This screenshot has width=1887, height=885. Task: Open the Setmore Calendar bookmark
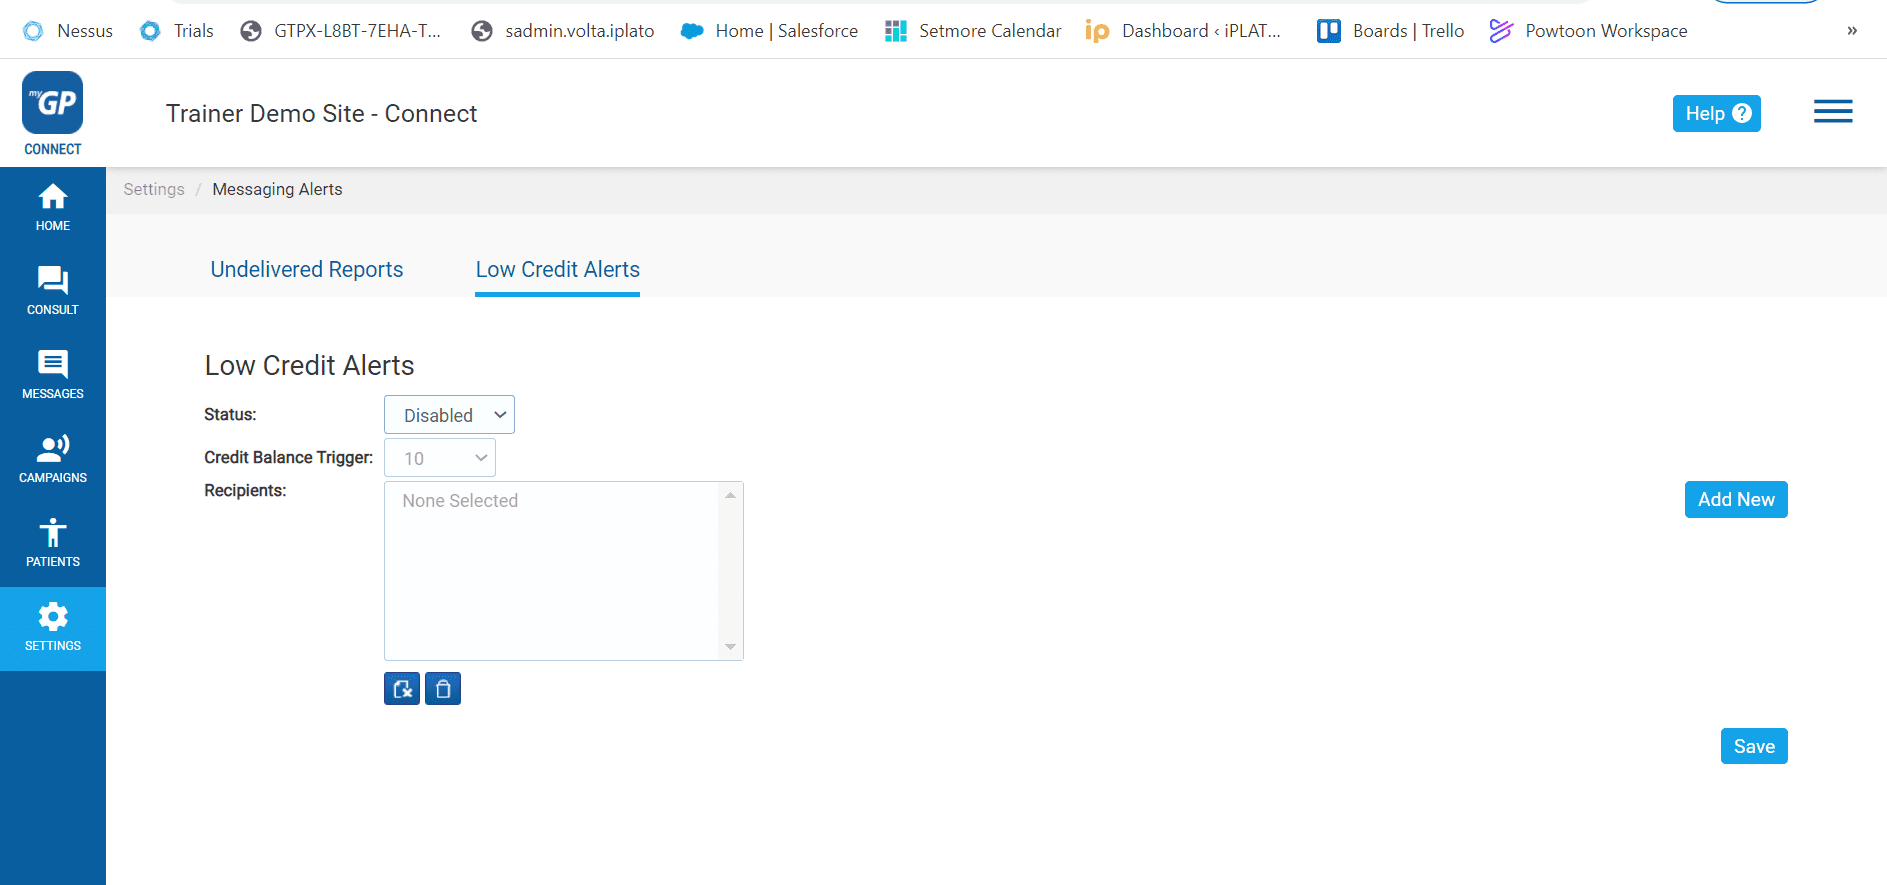click(973, 31)
